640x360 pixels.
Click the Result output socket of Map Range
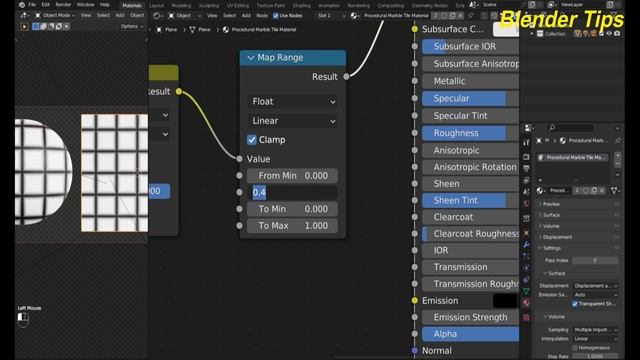pos(346,76)
